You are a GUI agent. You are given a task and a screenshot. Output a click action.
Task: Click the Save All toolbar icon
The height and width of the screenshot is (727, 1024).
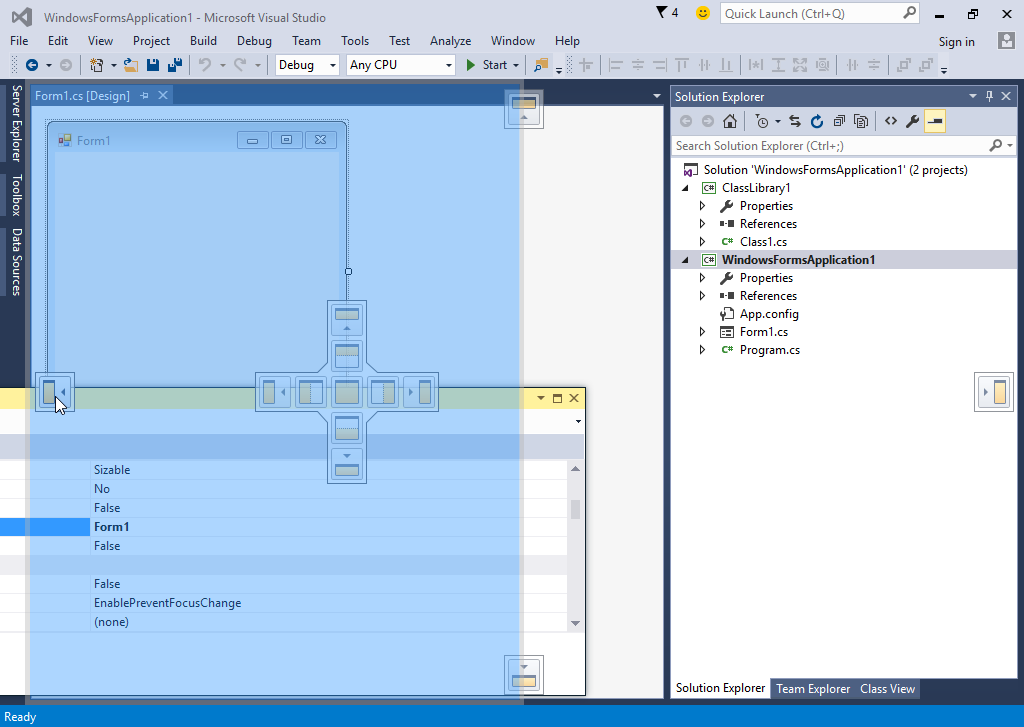coord(174,65)
